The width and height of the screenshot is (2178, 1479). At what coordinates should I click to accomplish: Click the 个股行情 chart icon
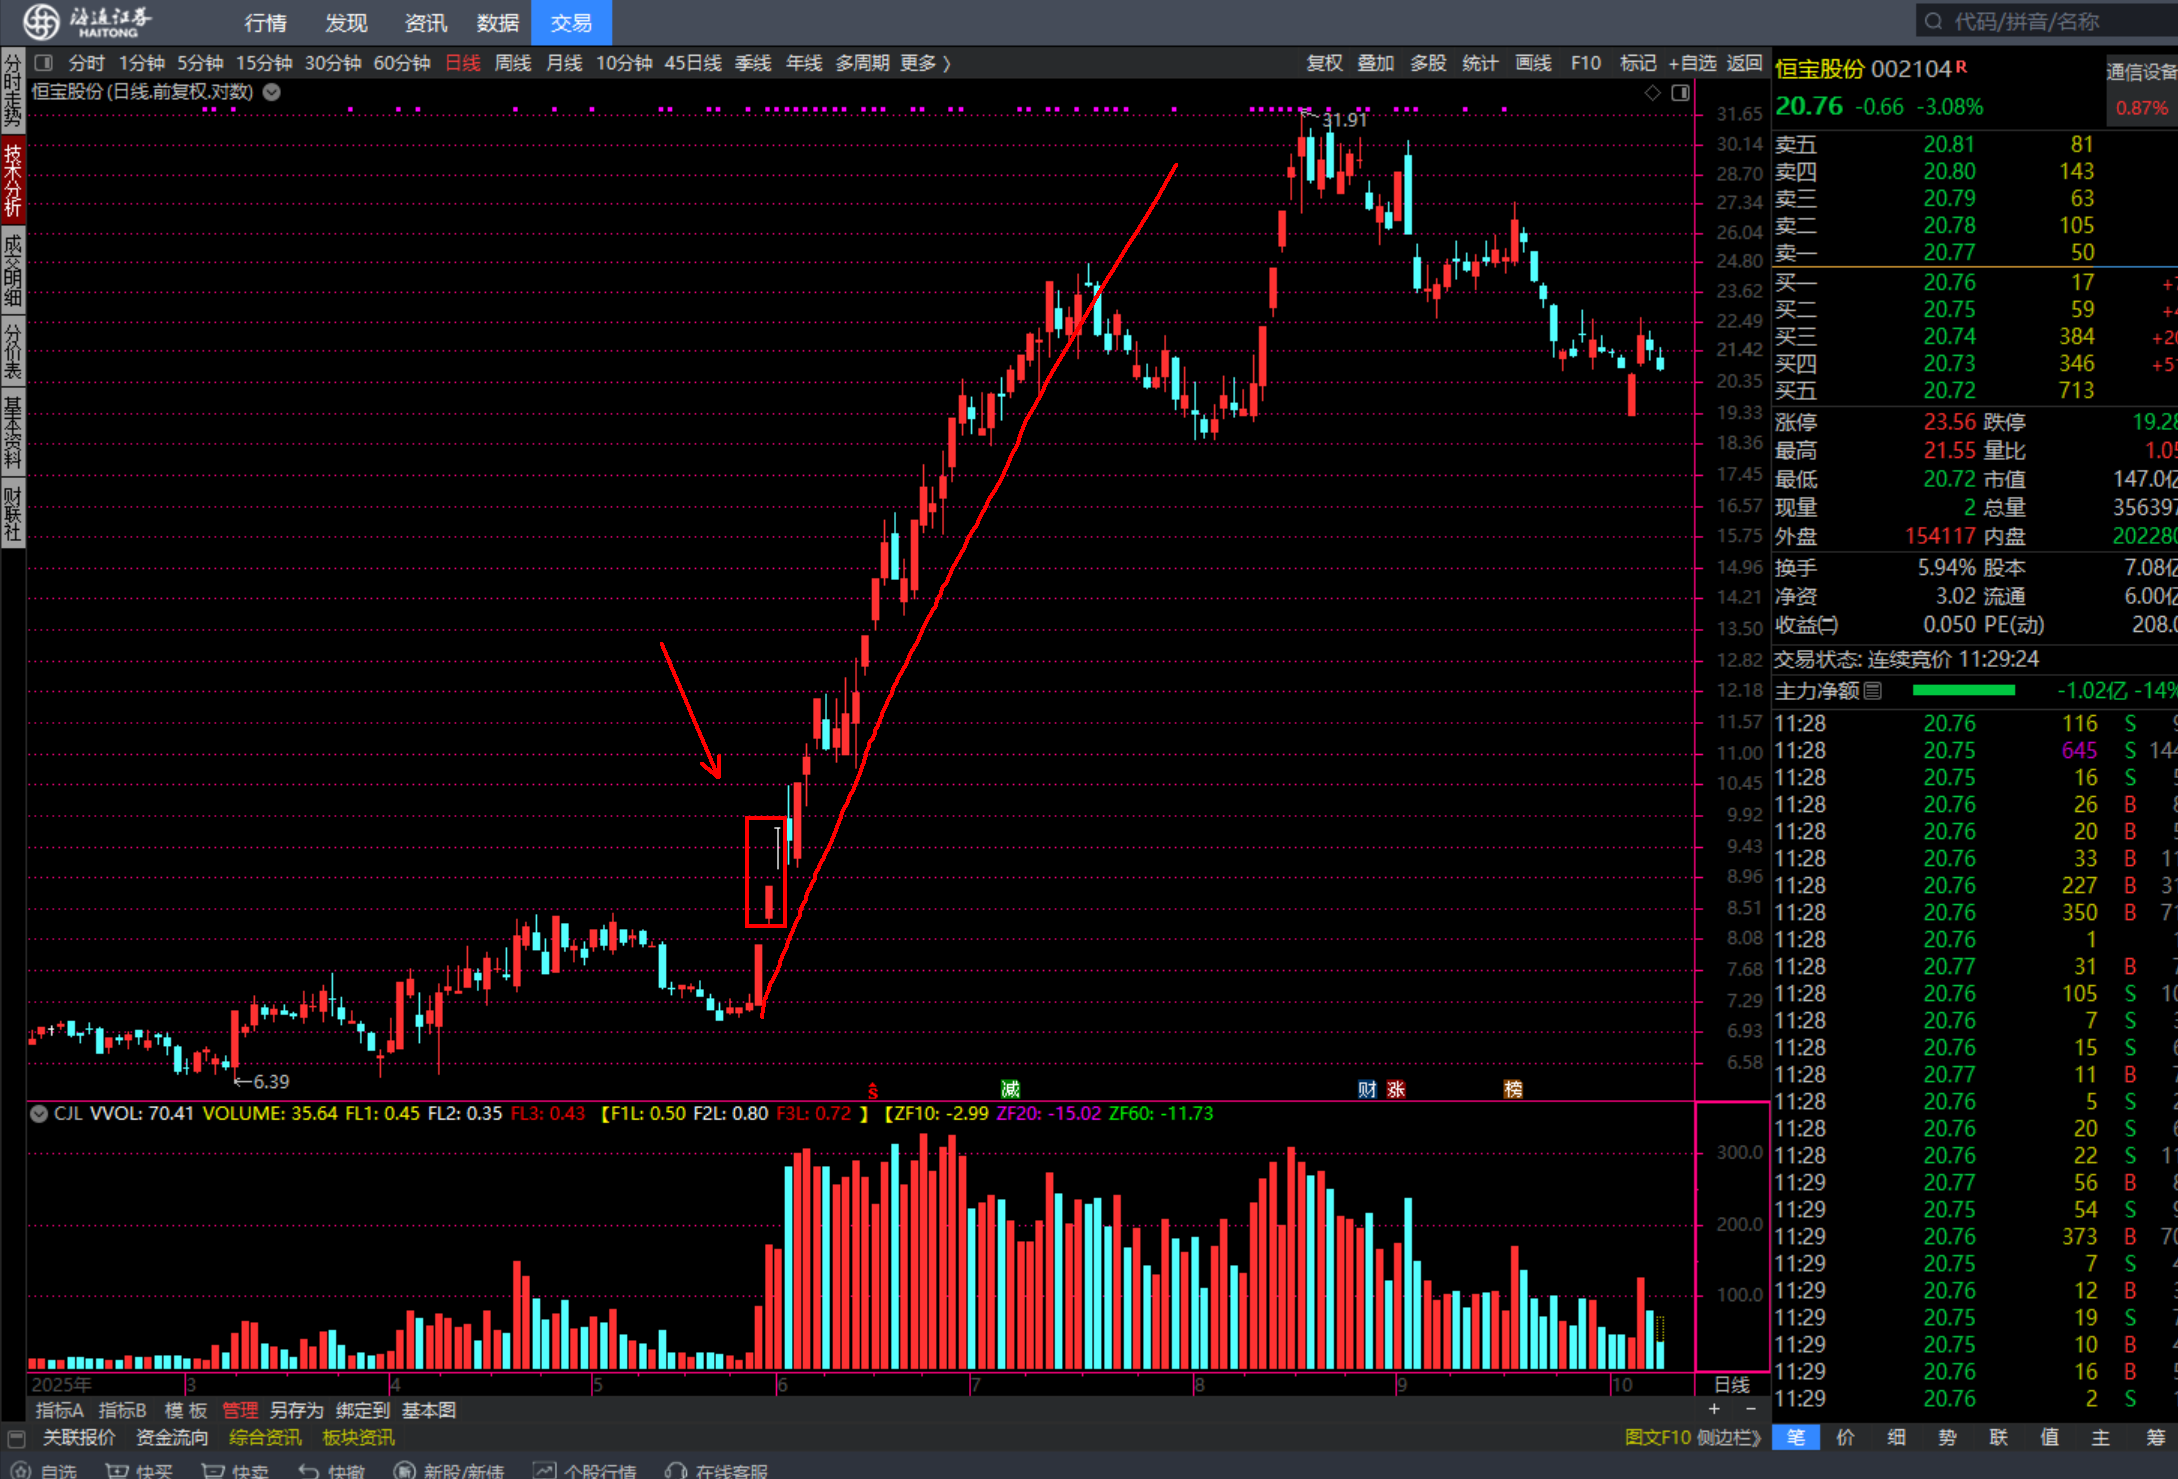pyautogui.click(x=544, y=1470)
